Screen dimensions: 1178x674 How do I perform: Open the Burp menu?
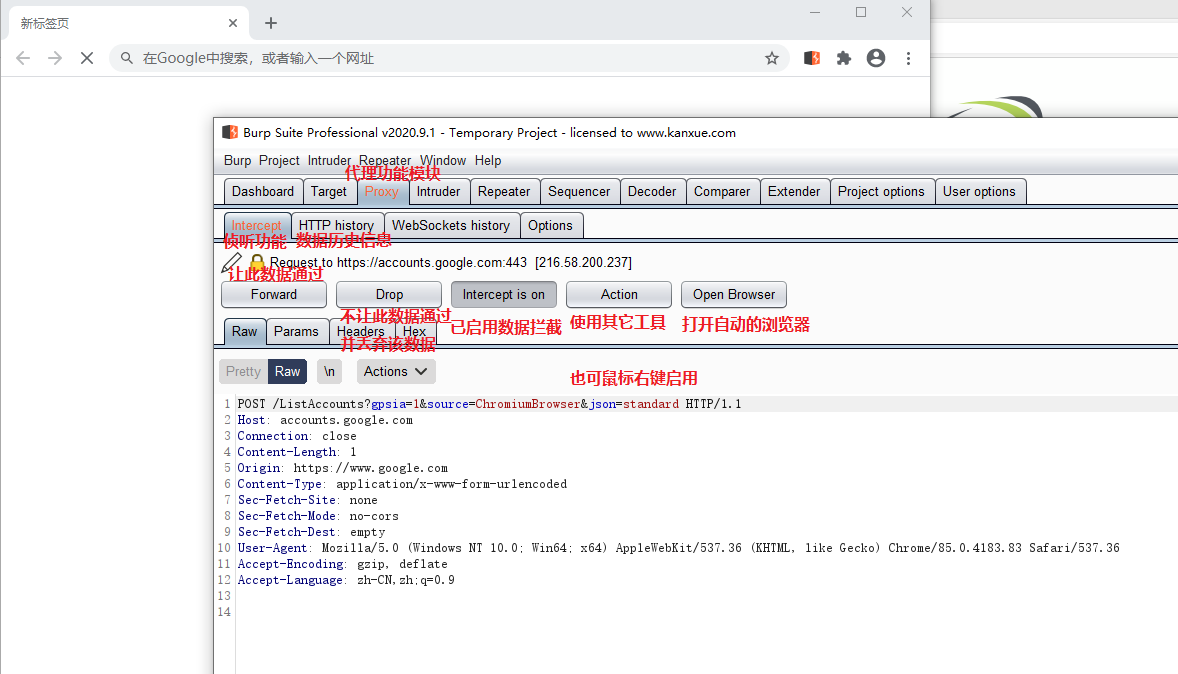pos(237,160)
